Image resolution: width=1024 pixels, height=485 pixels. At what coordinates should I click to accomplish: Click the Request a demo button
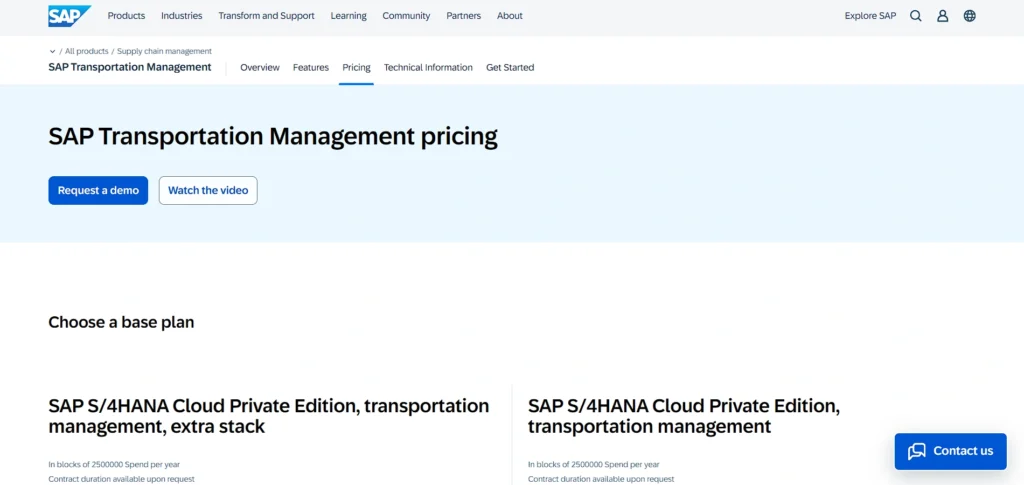(x=98, y=191)
